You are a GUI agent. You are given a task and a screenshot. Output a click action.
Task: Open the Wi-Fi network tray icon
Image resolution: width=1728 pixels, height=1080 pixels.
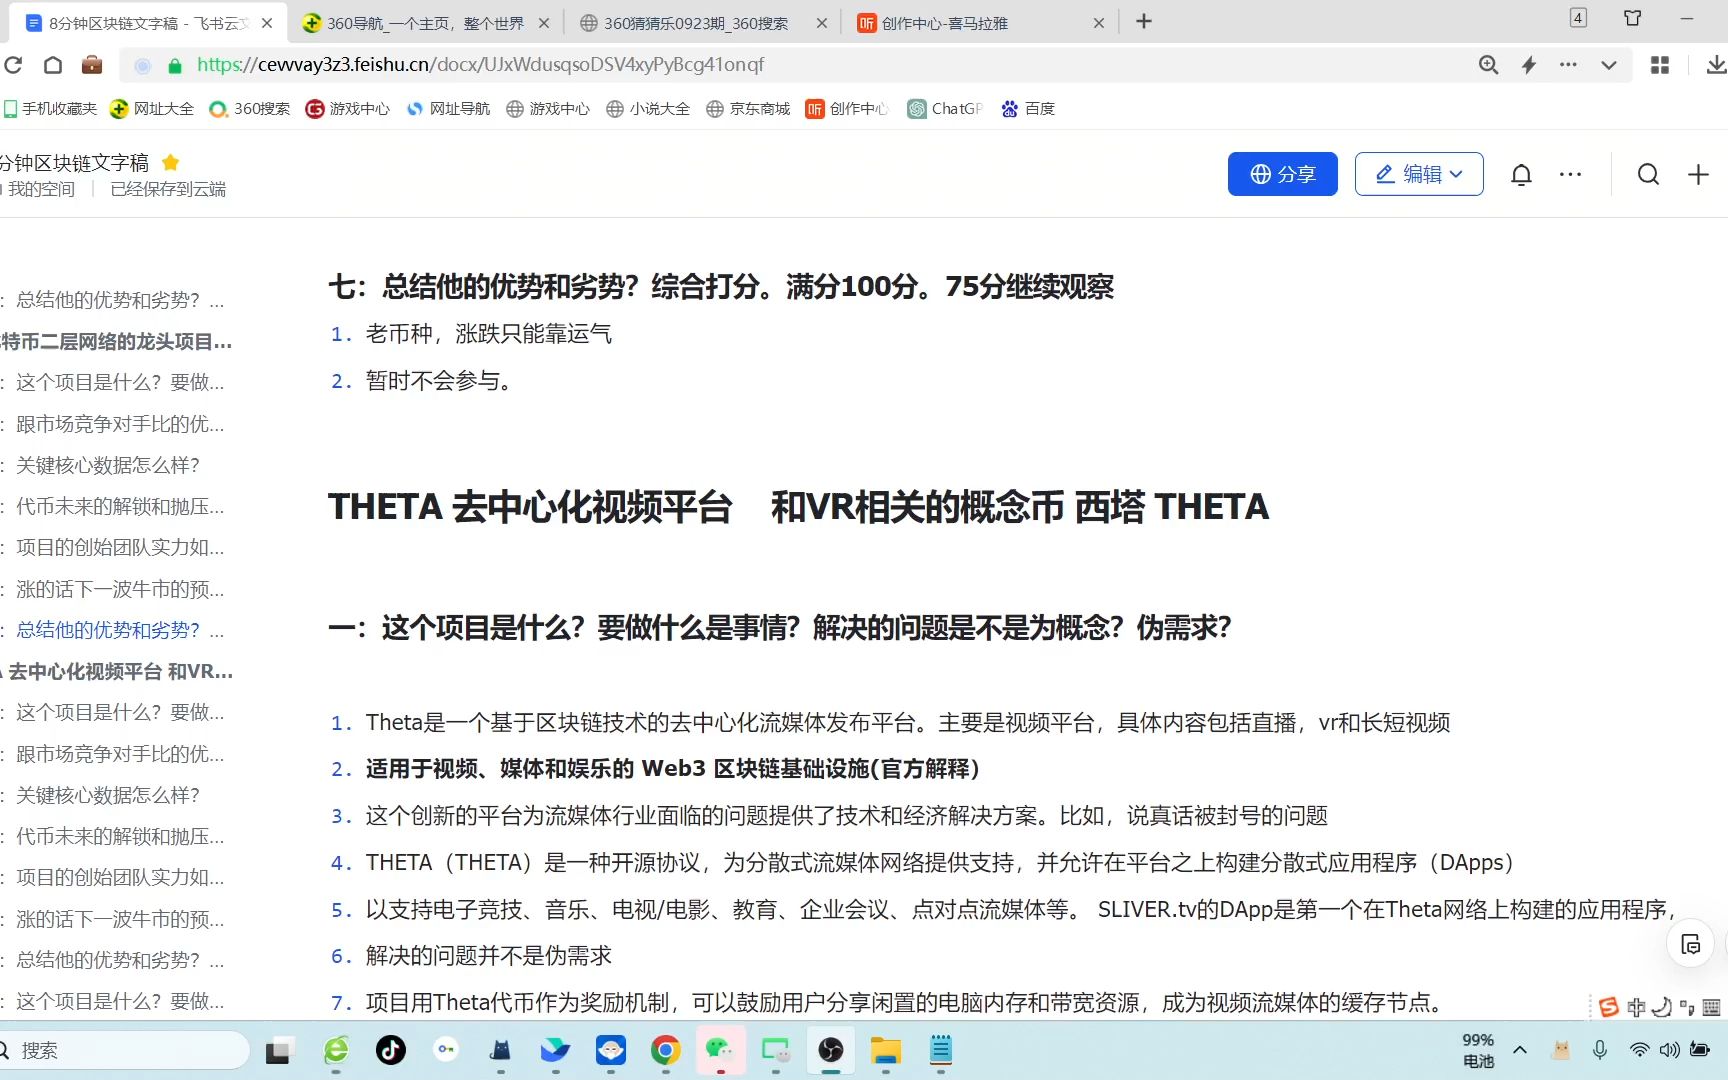tap(1639, 1050)
